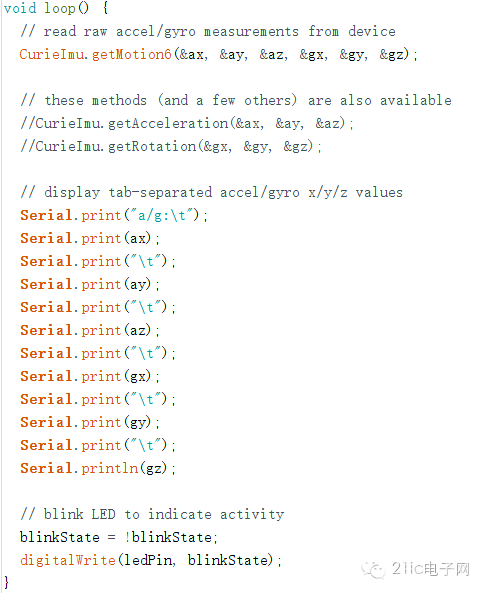Click the 'blink LED to indicate activity' comment
The height and width of the screenshot is (593, 487).
coord(152,514)
